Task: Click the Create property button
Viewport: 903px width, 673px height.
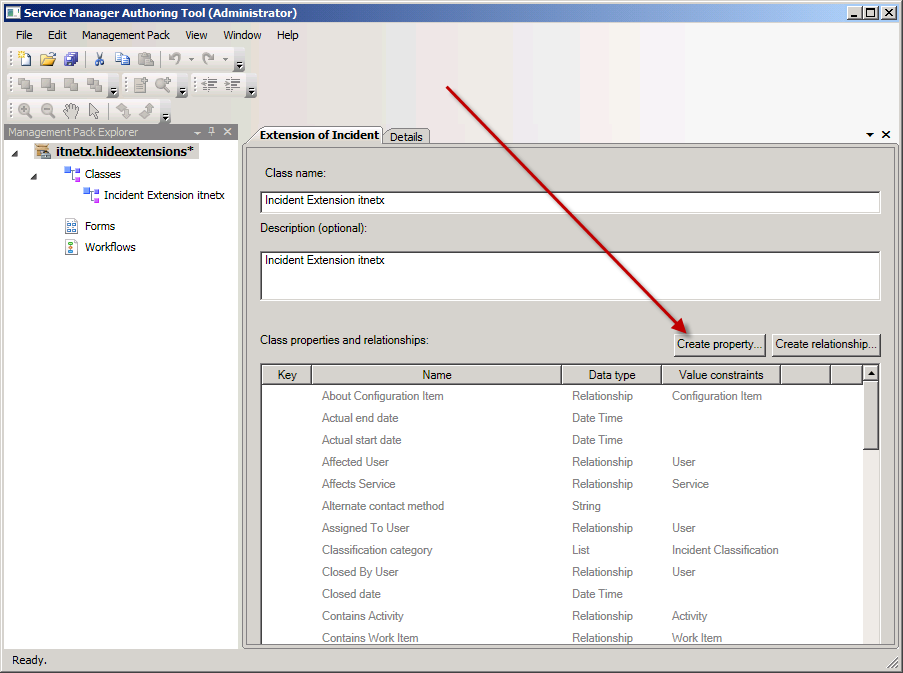Action: (x=720, y=344)
